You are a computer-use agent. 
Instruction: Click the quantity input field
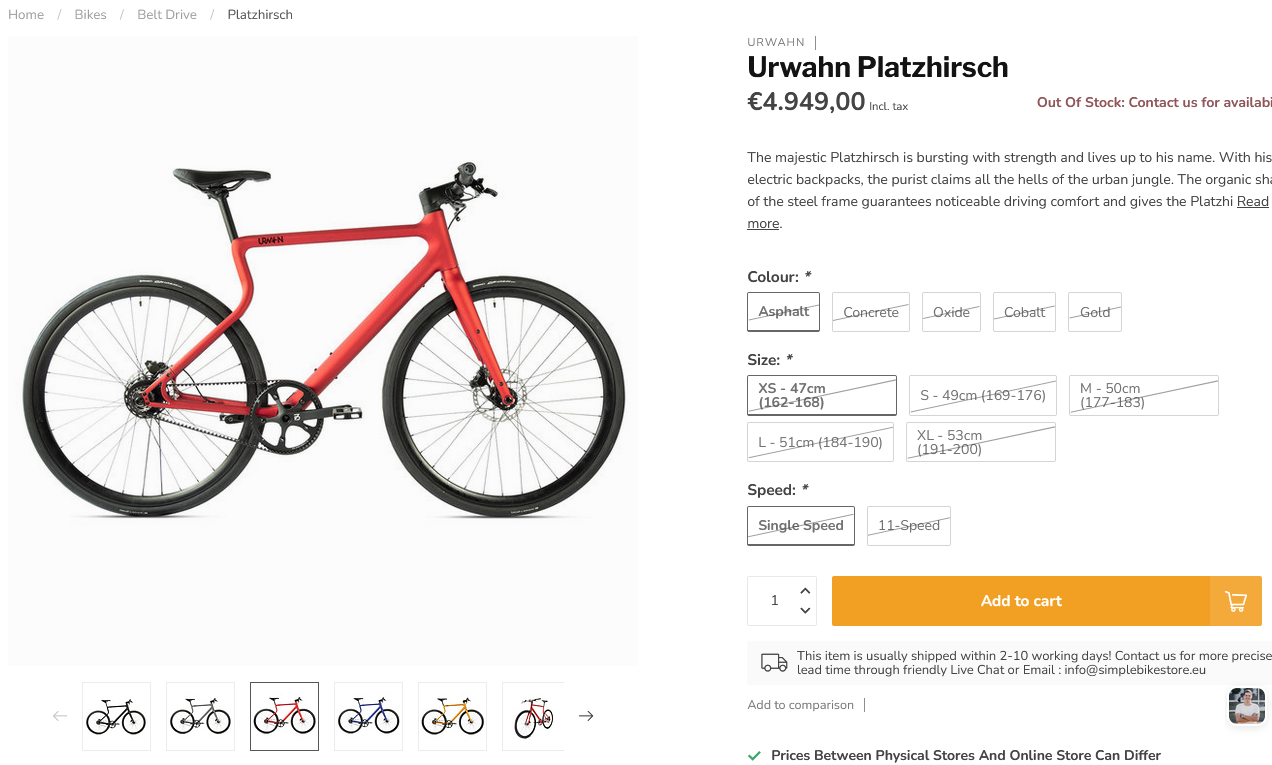pos(774,601)
